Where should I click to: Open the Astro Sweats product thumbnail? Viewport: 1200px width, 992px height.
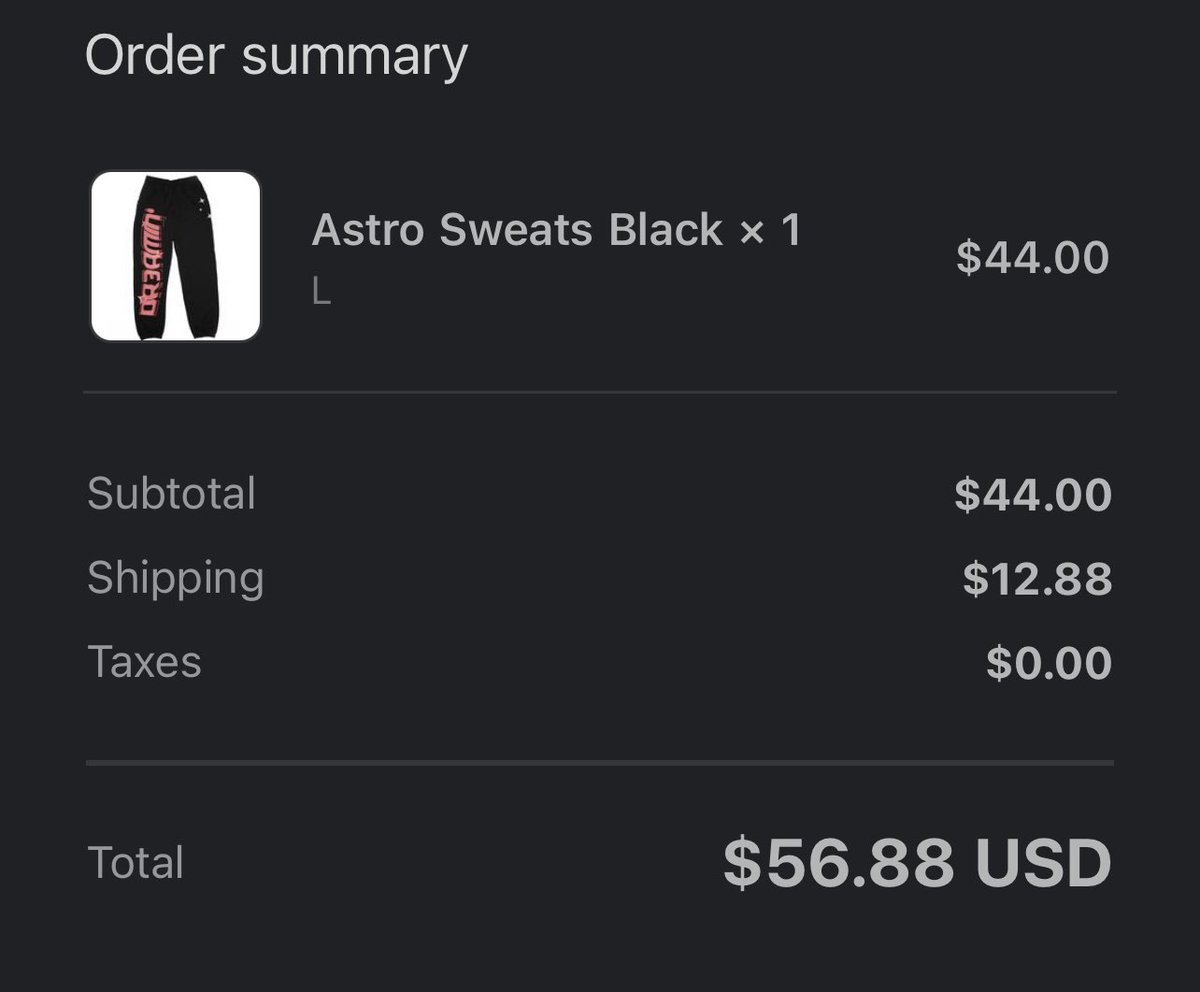tap(176, 256)
